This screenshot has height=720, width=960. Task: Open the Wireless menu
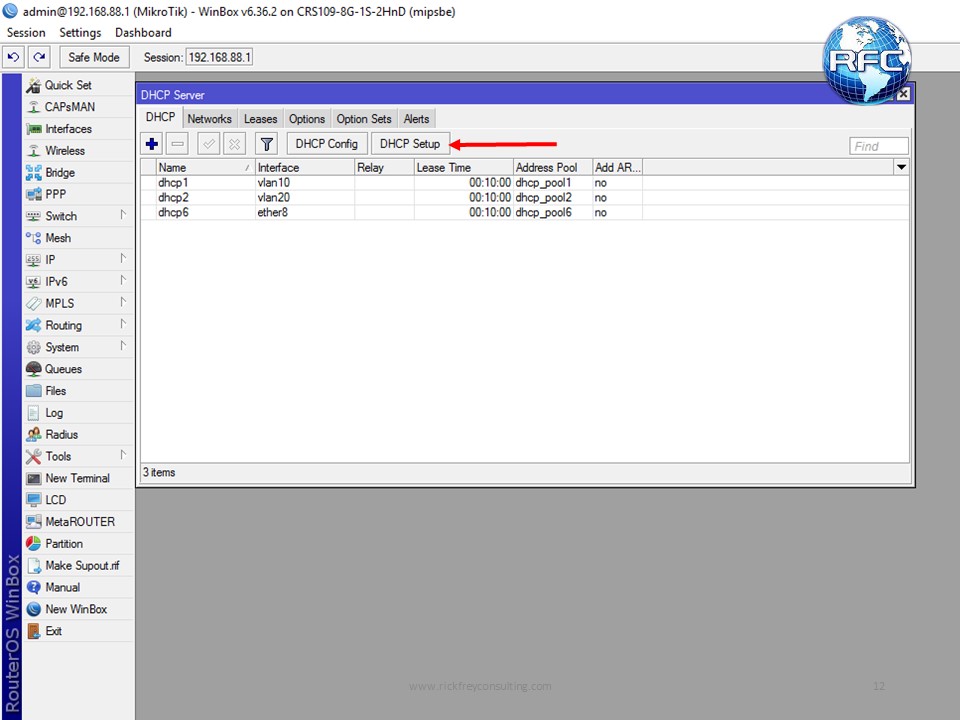point(78,151)
